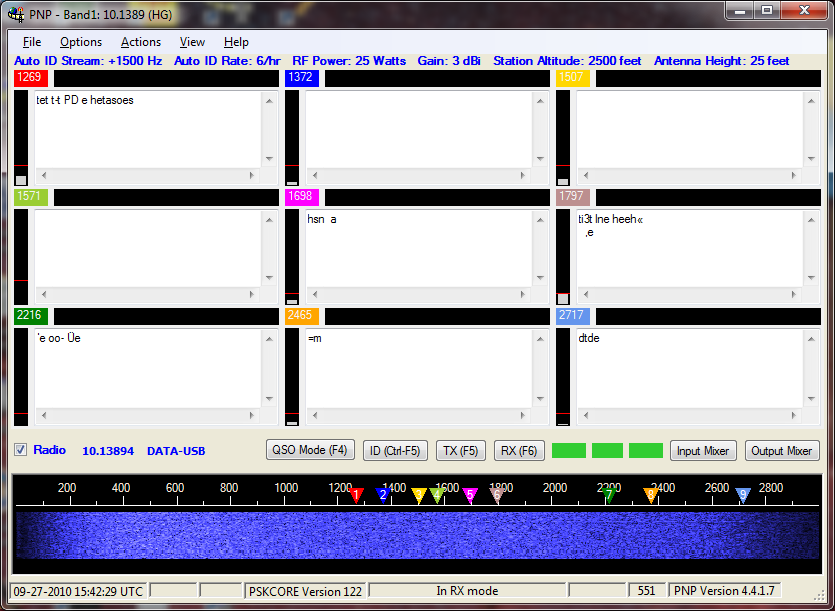Image resolution: width=835 pixels, height=611 pixels.
Task: Click the In RX mode status field
Action: [467, 591]
